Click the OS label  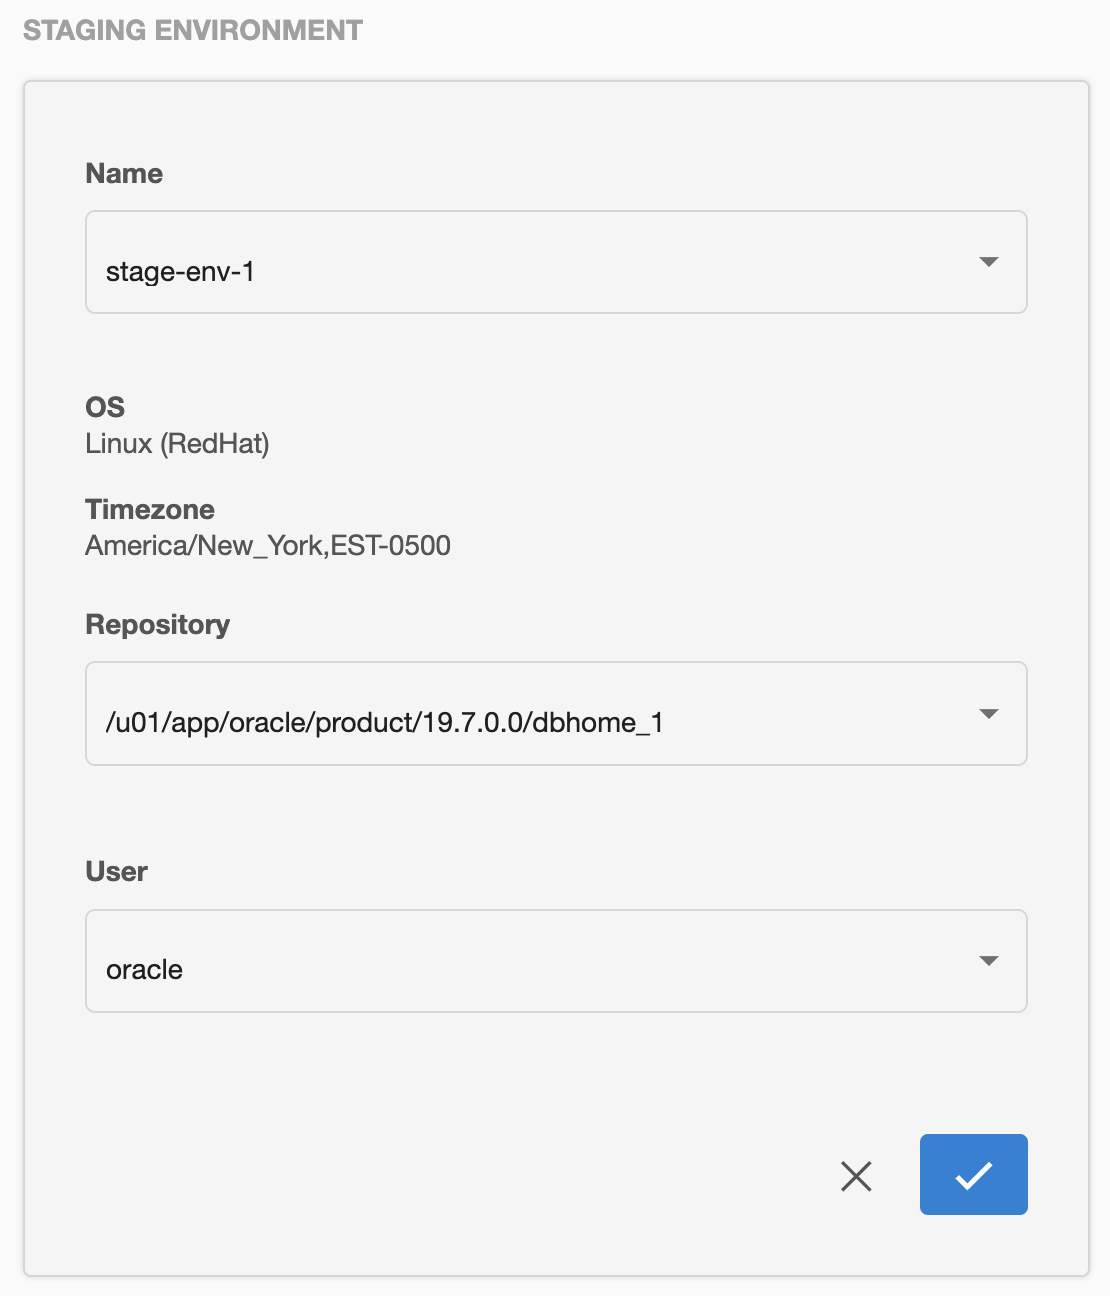coord(105,407)
